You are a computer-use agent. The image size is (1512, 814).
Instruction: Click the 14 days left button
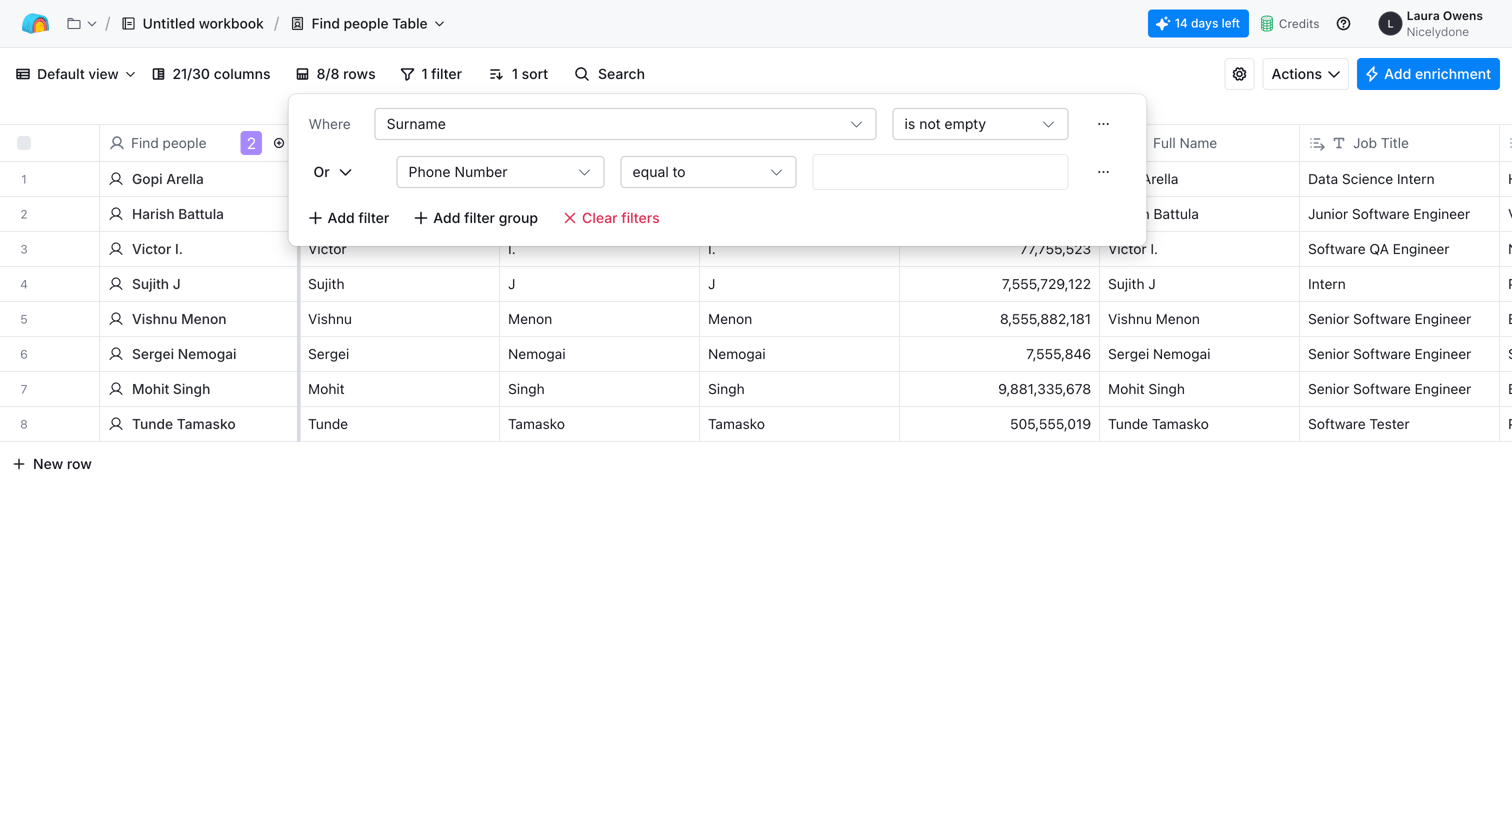click(1198, 23)
